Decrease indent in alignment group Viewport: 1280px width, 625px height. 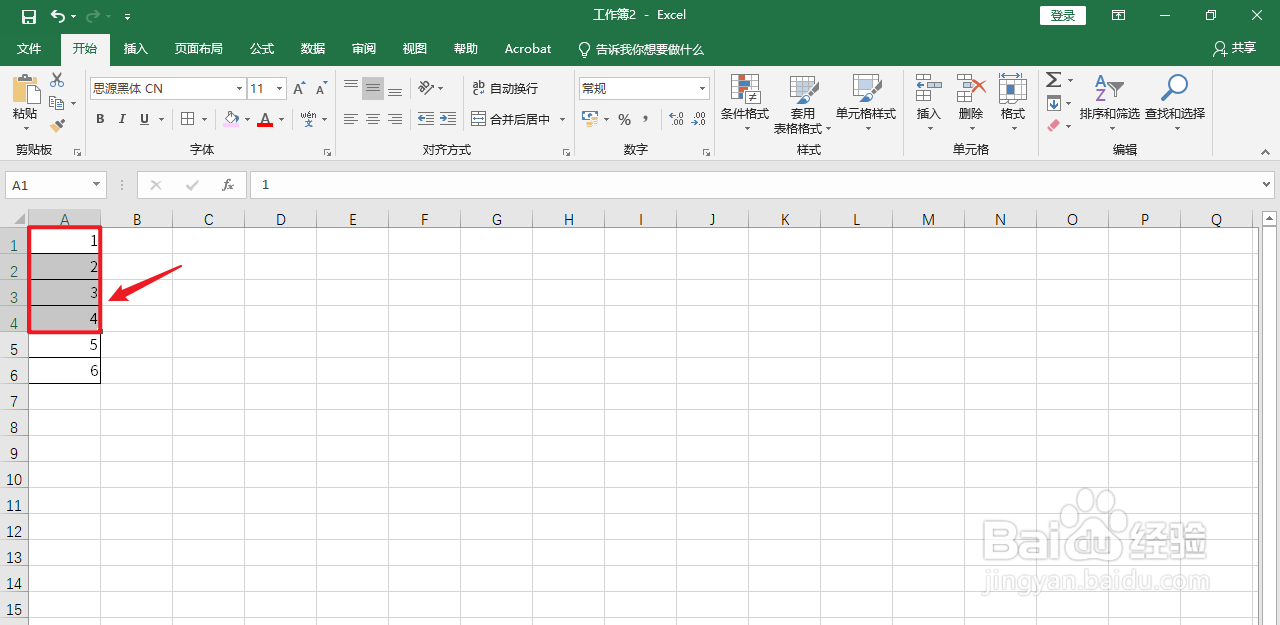[426, 119]
